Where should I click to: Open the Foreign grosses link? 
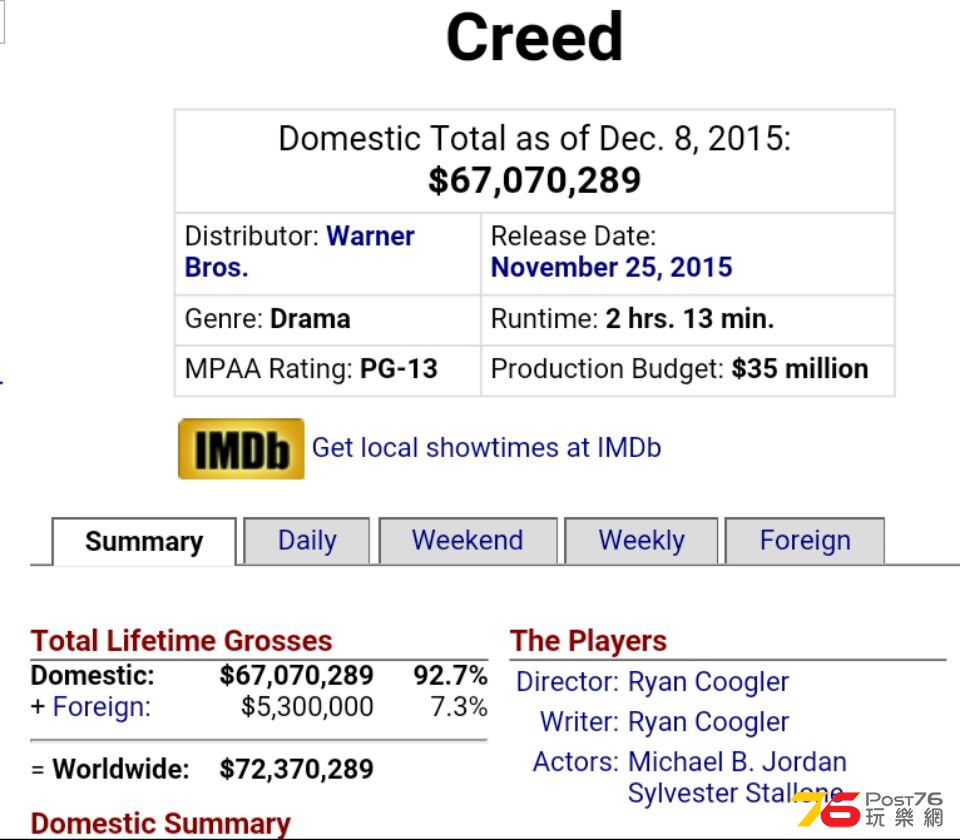tap(102, 707)
